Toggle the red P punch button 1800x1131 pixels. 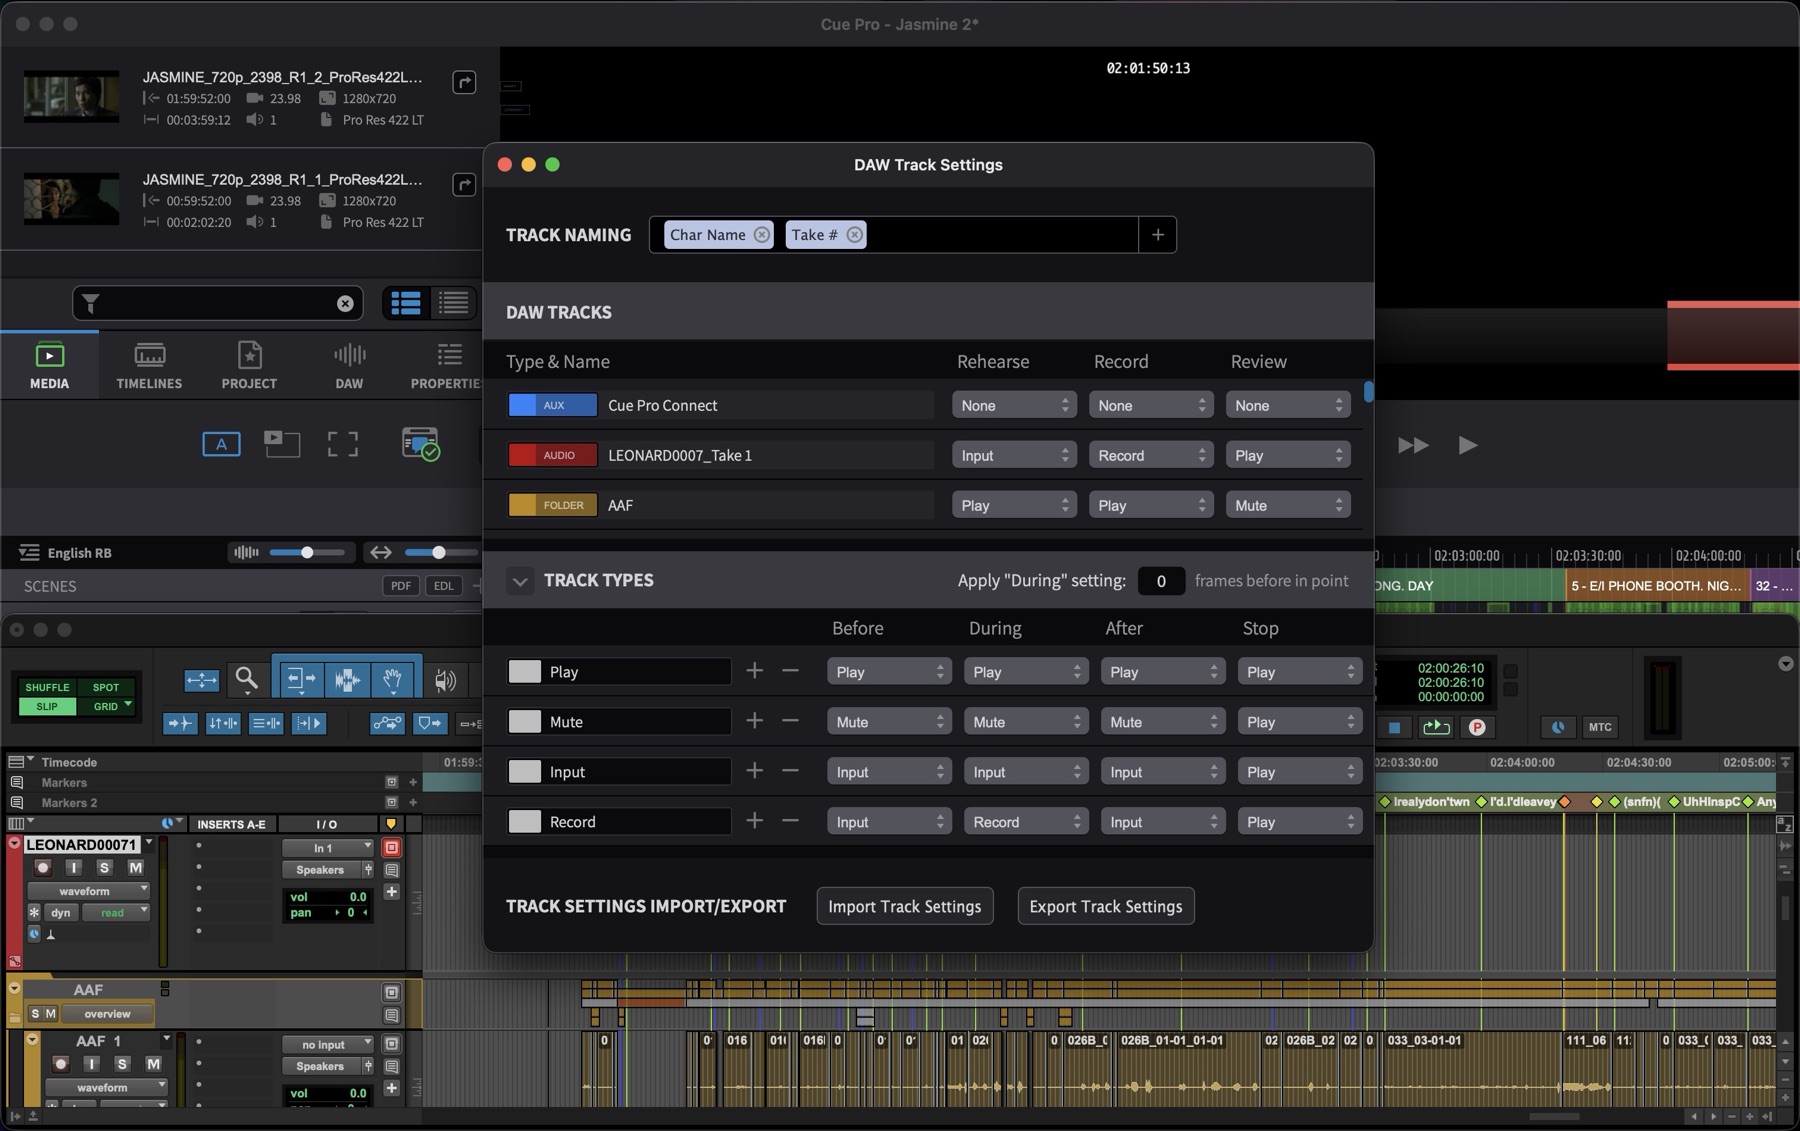tap(1477, 727)
